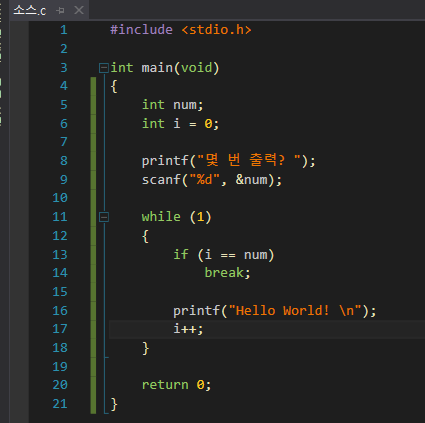The width and height of the screenshot is (425, 423).
Task: Click the closing brace on line 21
Action: click(114, 404)
